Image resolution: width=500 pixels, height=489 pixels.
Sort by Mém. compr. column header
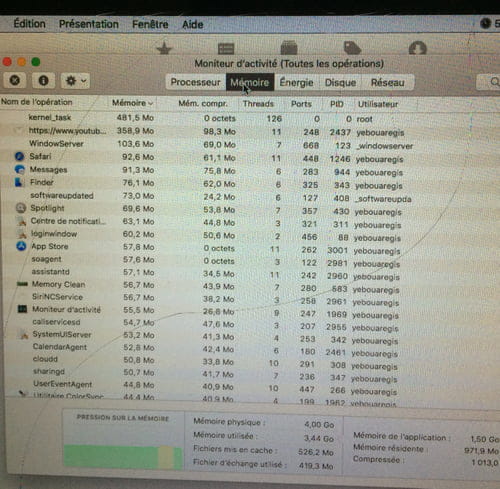203,103
